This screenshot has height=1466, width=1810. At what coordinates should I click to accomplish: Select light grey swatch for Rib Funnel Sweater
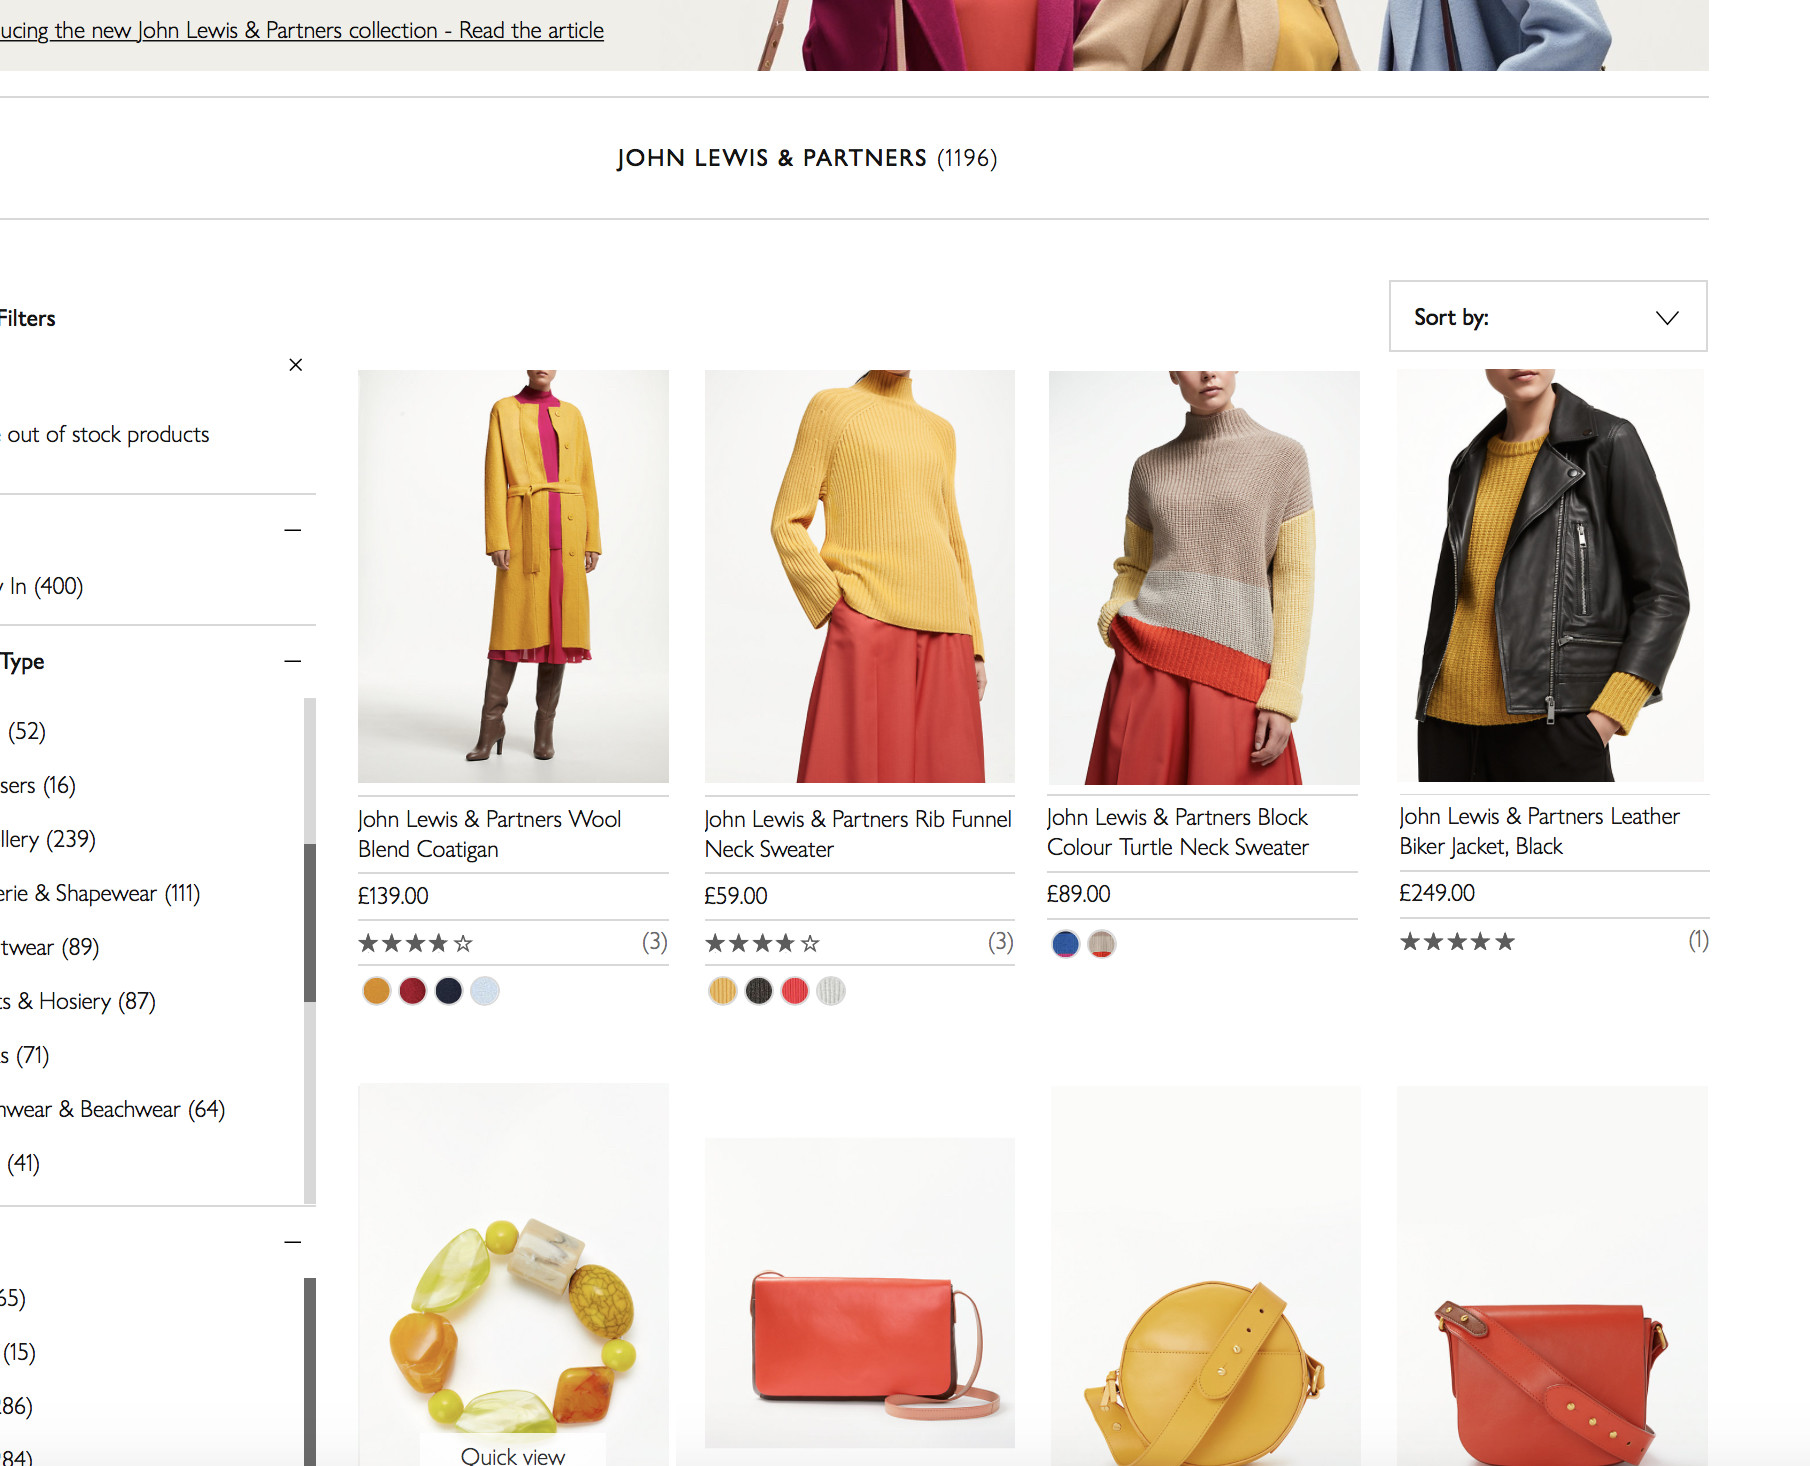click(831, 991)
